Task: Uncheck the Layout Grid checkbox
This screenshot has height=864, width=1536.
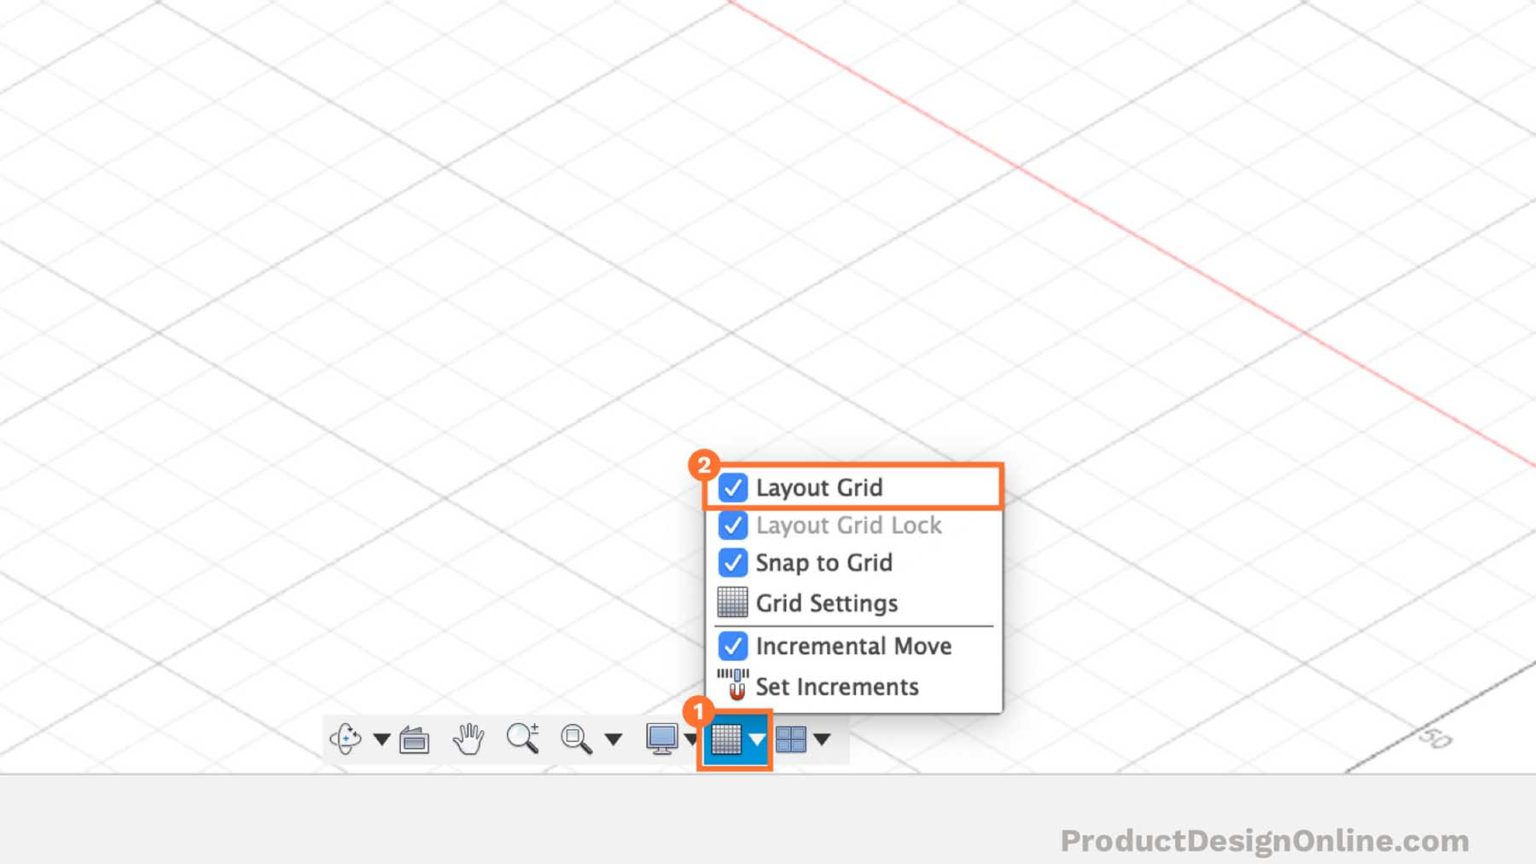Action: point(733,488)
